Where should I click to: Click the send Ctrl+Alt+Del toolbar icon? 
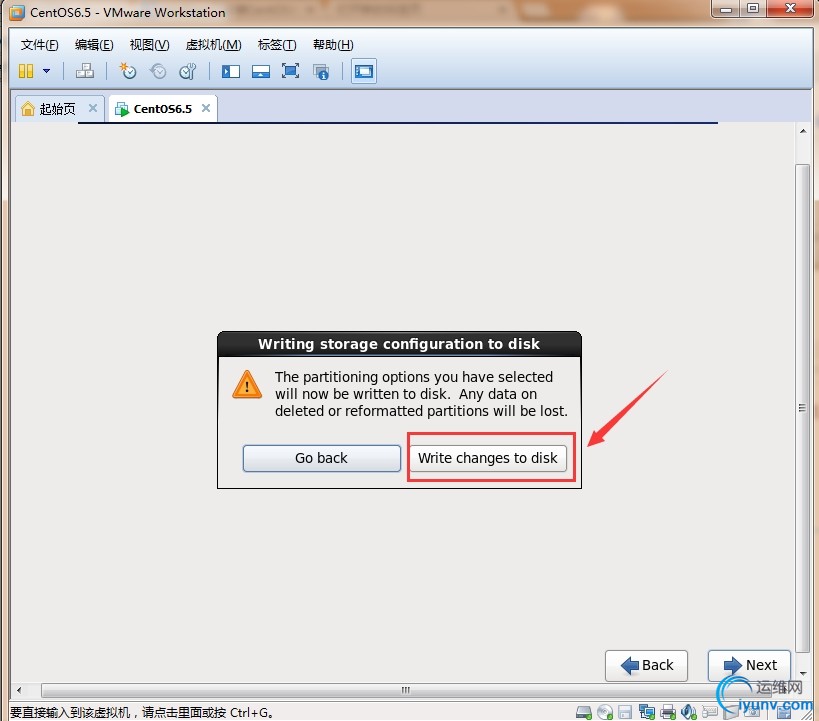coord(85,71)
